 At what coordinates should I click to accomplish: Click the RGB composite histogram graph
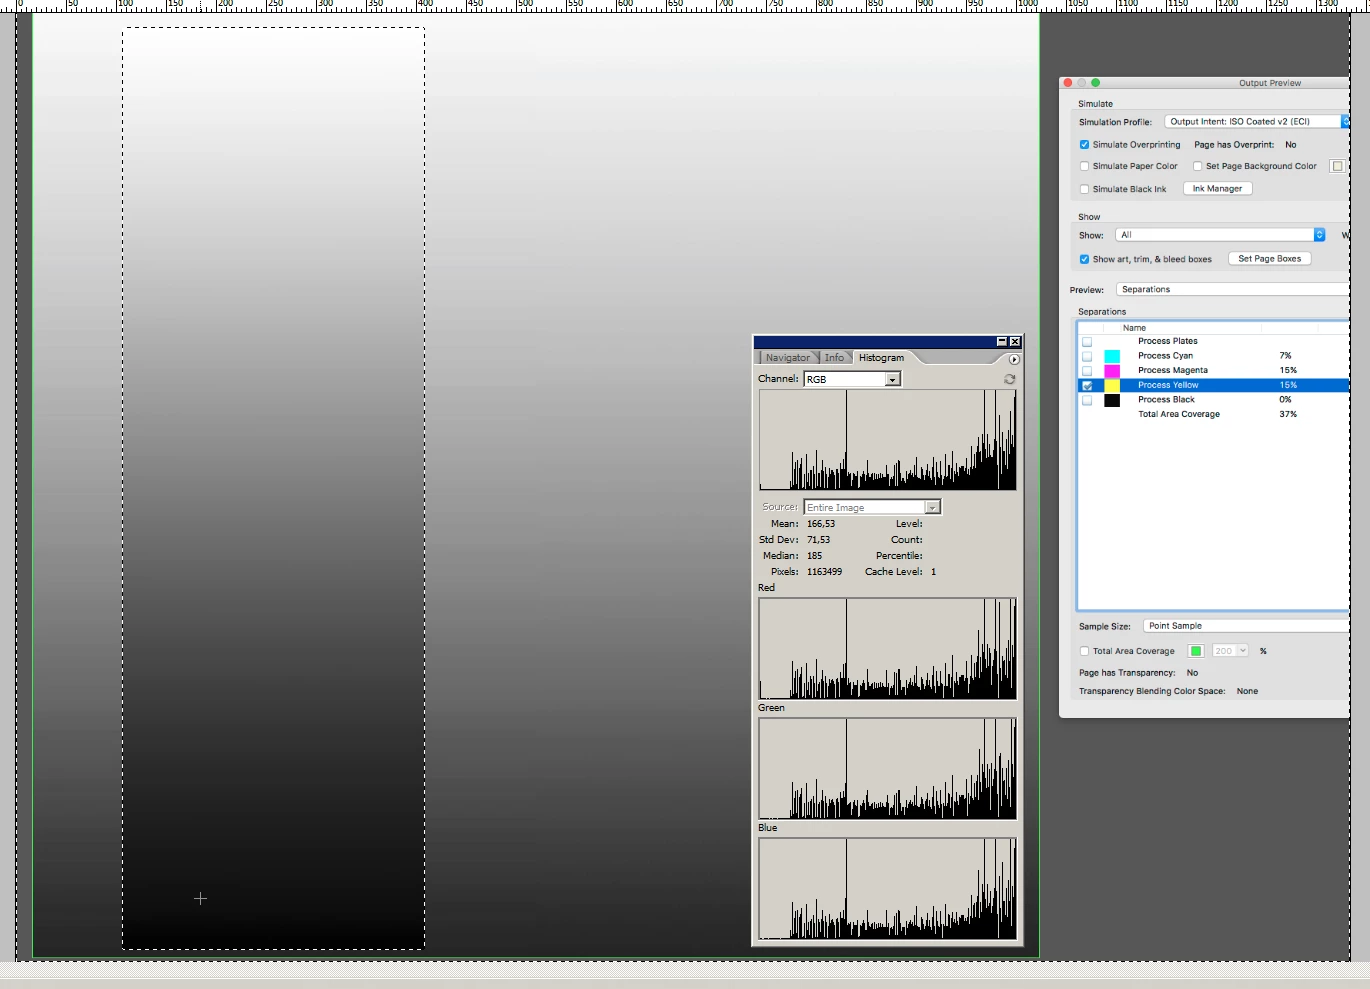887,440
